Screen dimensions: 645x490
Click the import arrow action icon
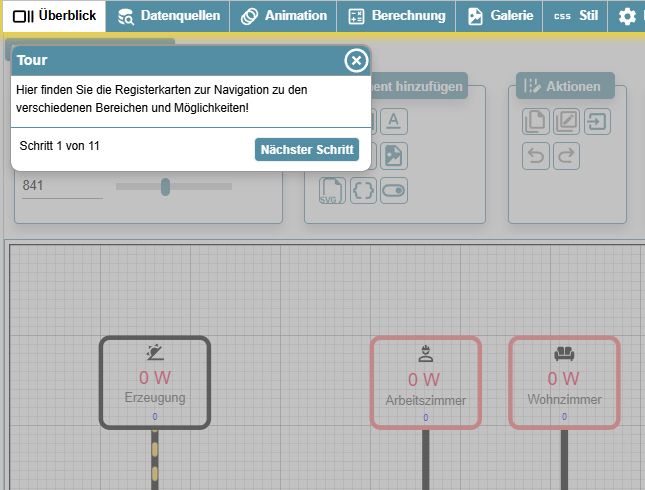click(x=597, y=121)
